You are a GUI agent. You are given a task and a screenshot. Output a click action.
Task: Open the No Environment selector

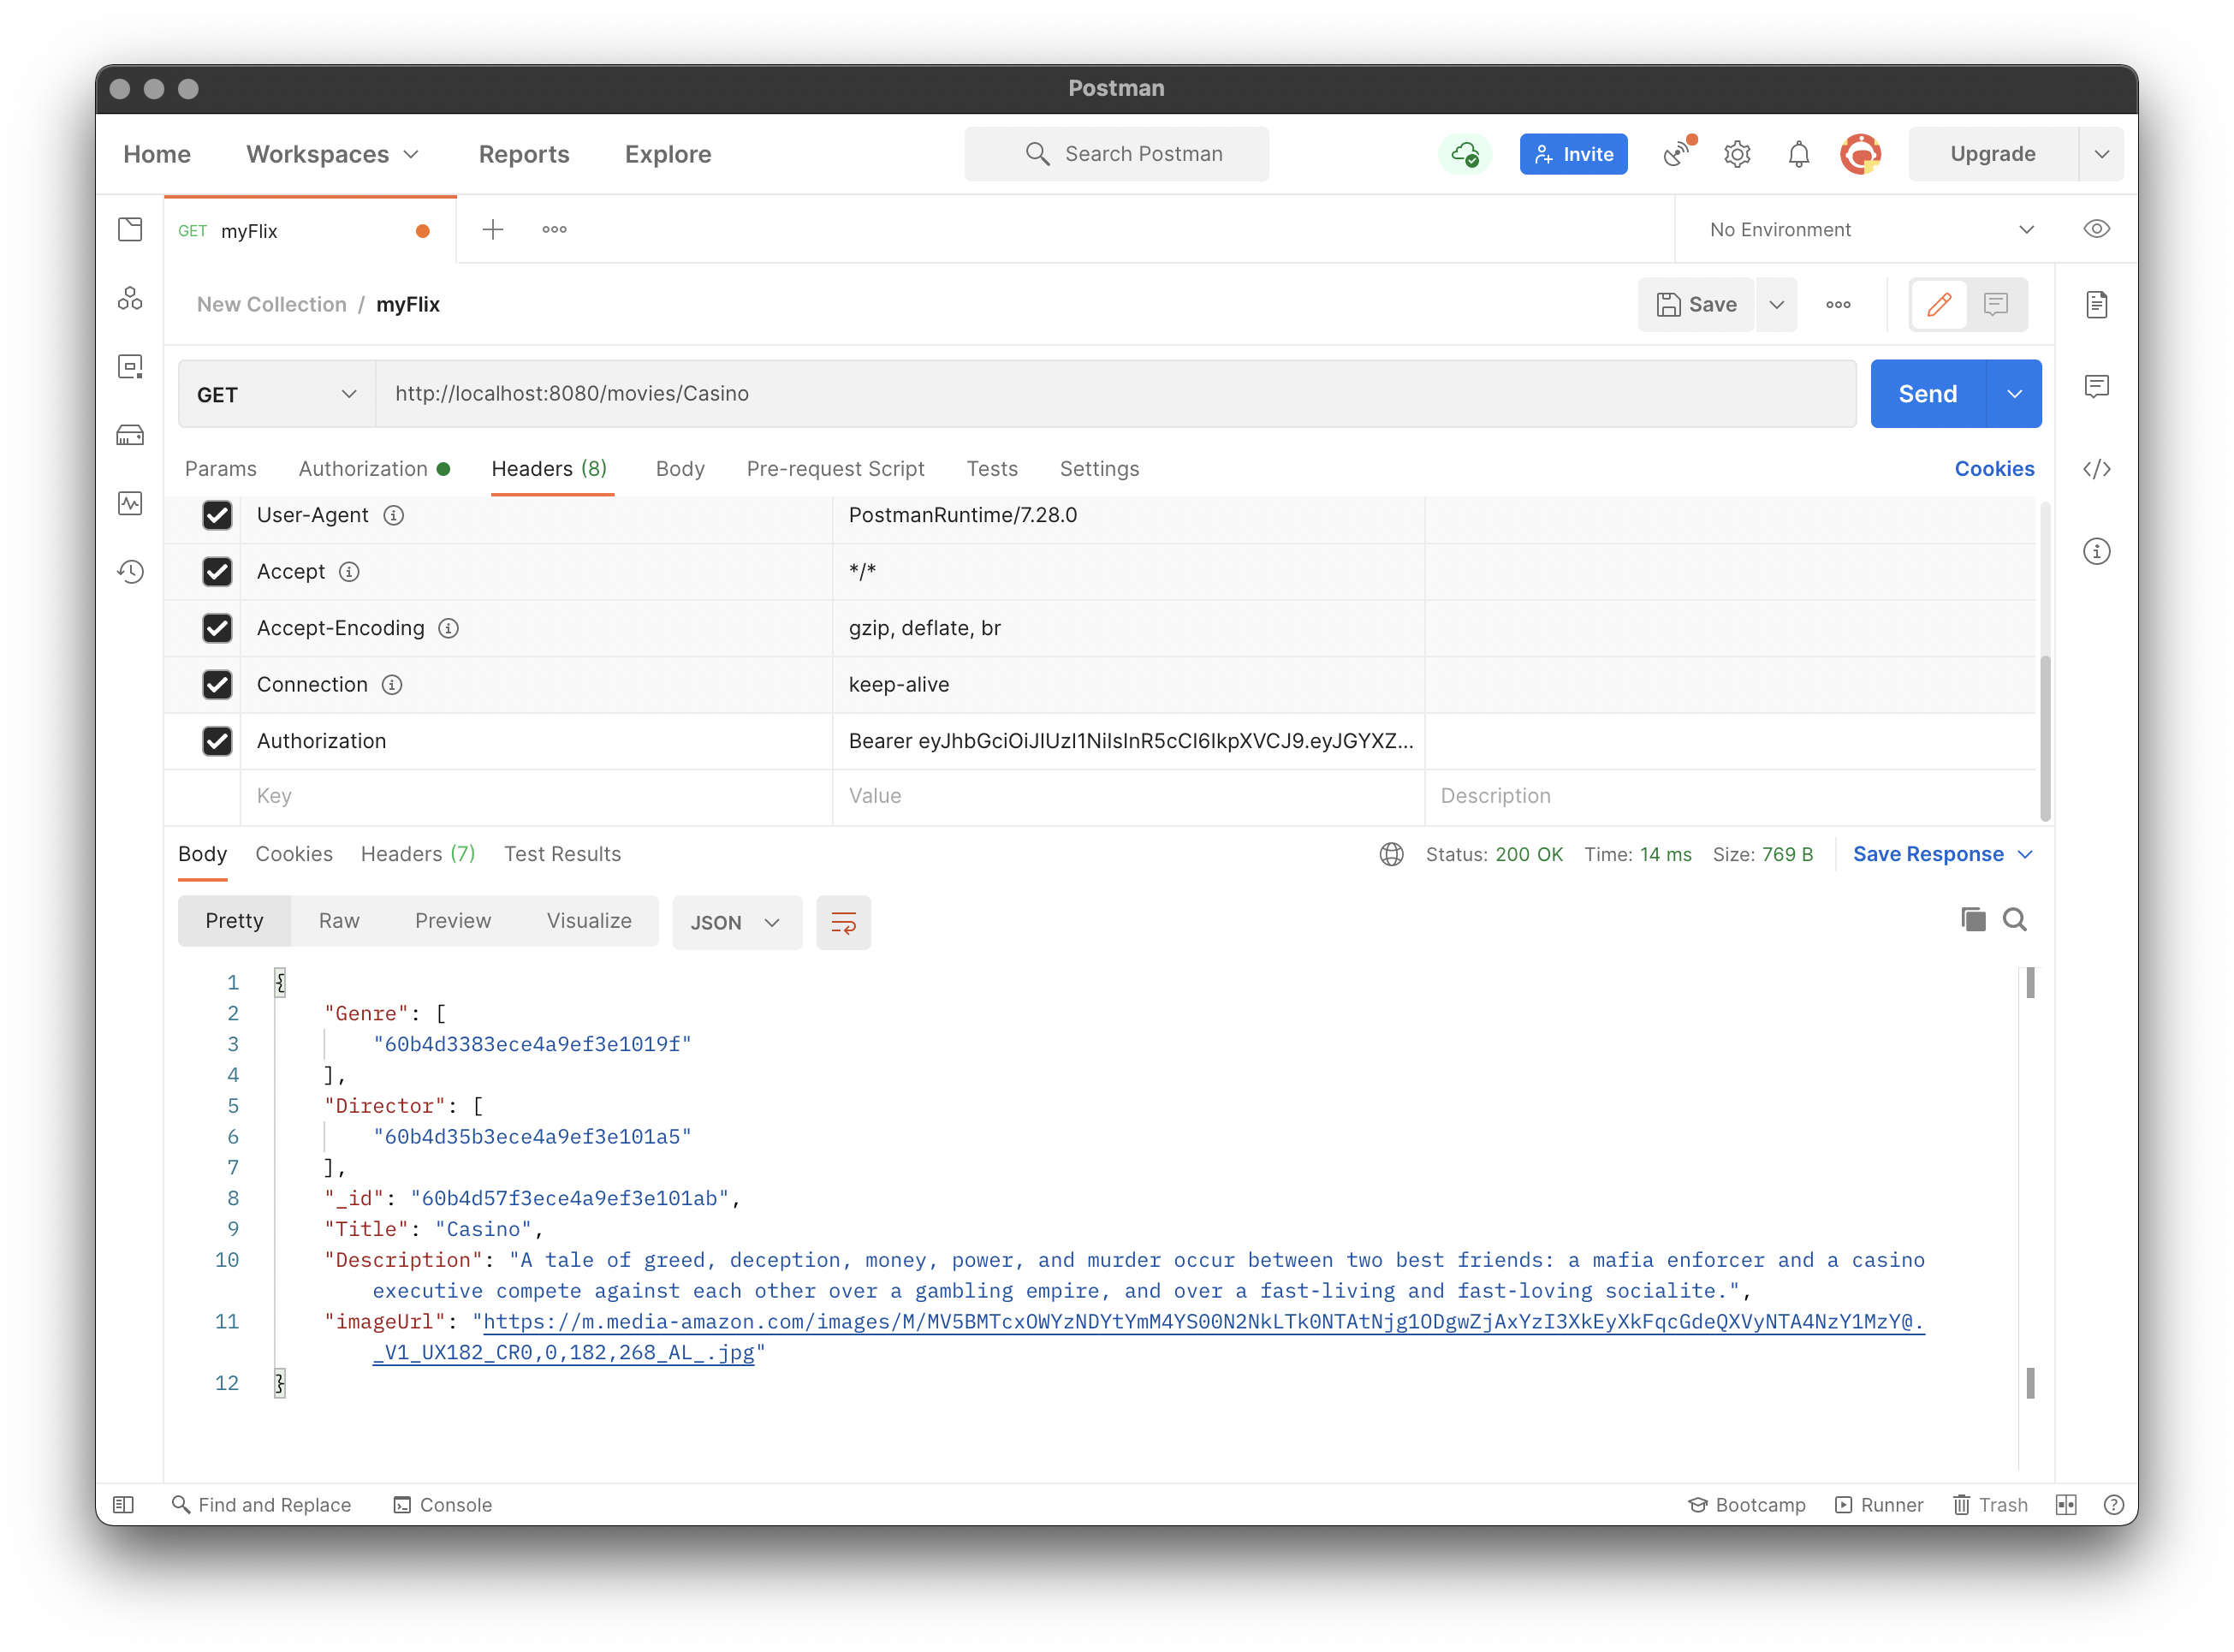1870,229
